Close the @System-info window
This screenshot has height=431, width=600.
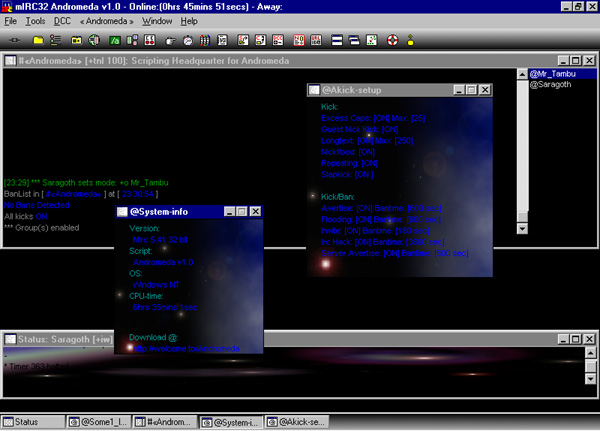255,212
